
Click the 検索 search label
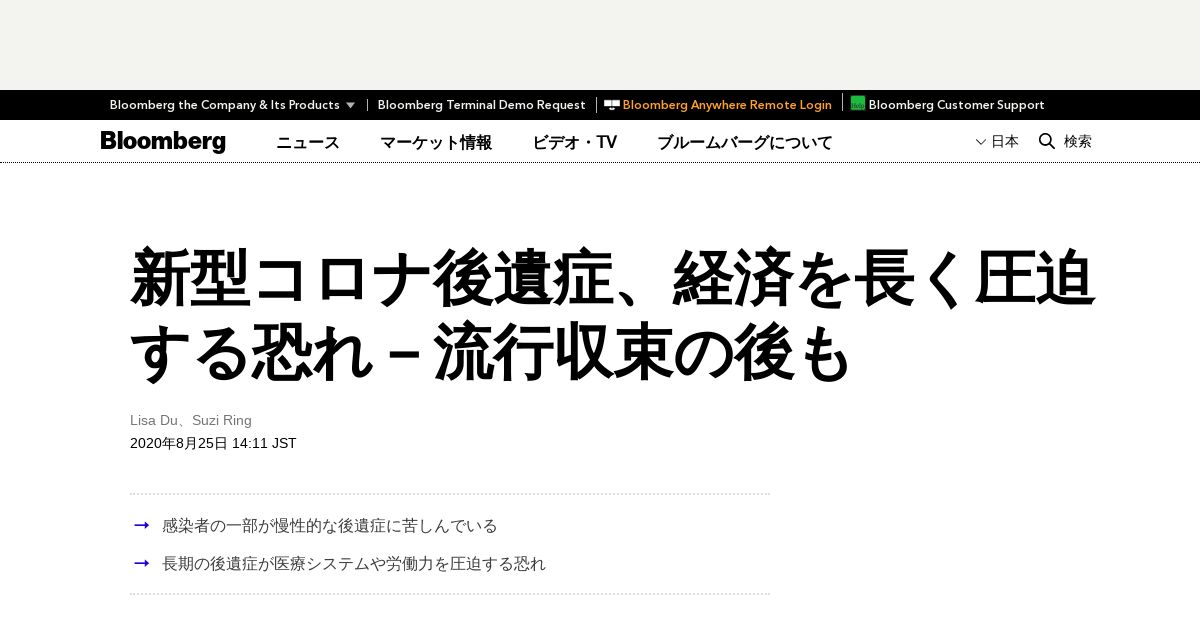tap(1078, 141)
